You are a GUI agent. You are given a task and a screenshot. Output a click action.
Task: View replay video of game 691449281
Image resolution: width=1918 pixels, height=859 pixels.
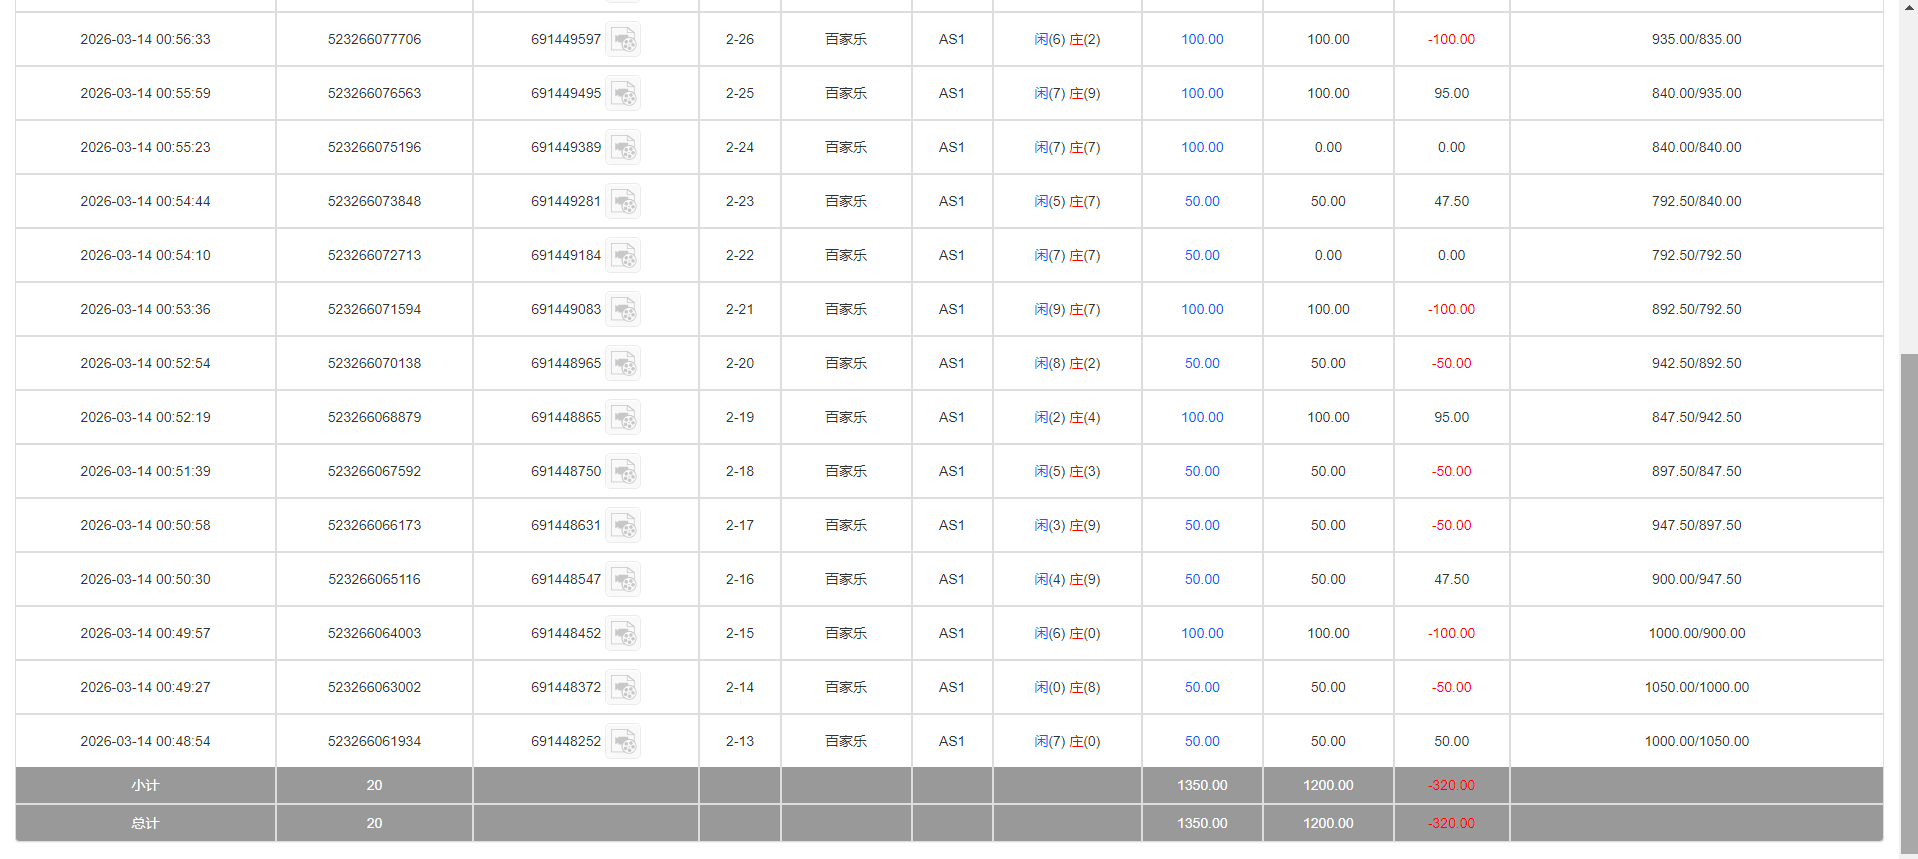[x=623, y=202]
